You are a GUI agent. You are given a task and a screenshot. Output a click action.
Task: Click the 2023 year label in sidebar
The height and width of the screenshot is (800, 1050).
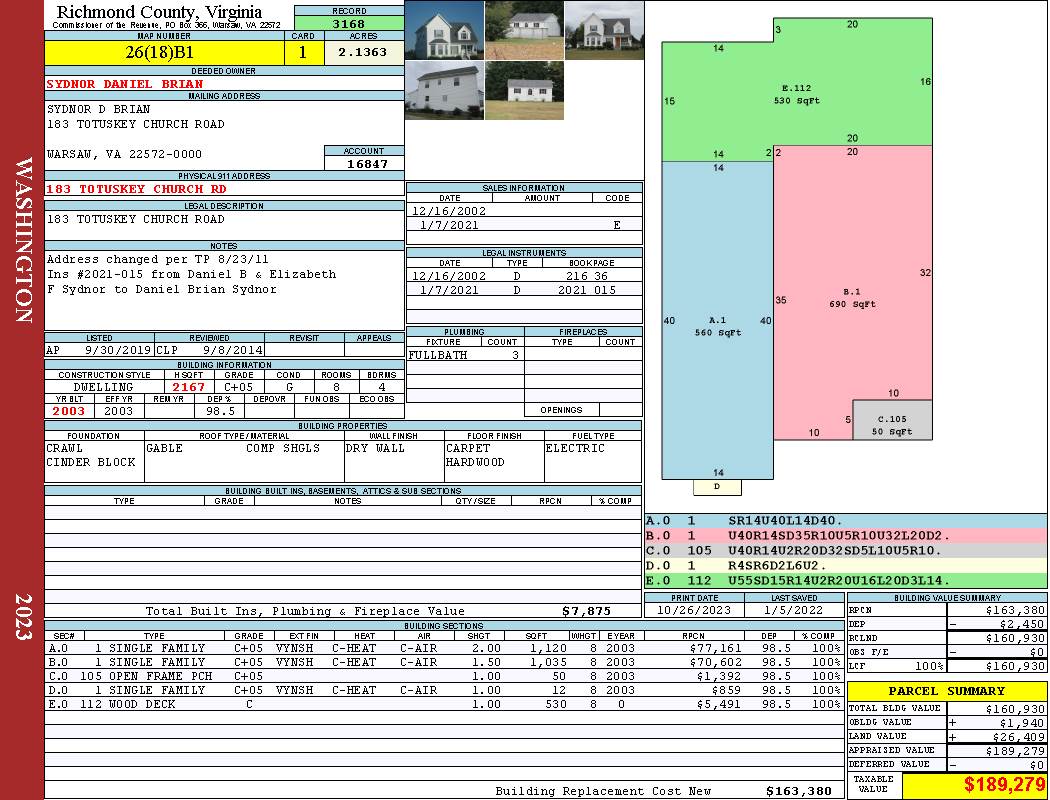pos(23,616)
